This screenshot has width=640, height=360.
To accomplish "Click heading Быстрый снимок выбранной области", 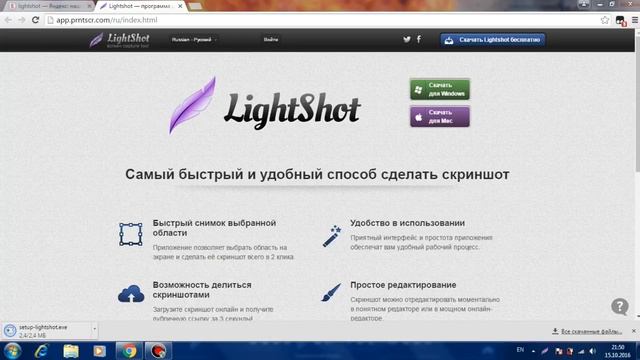I will [x=214, y=228].
